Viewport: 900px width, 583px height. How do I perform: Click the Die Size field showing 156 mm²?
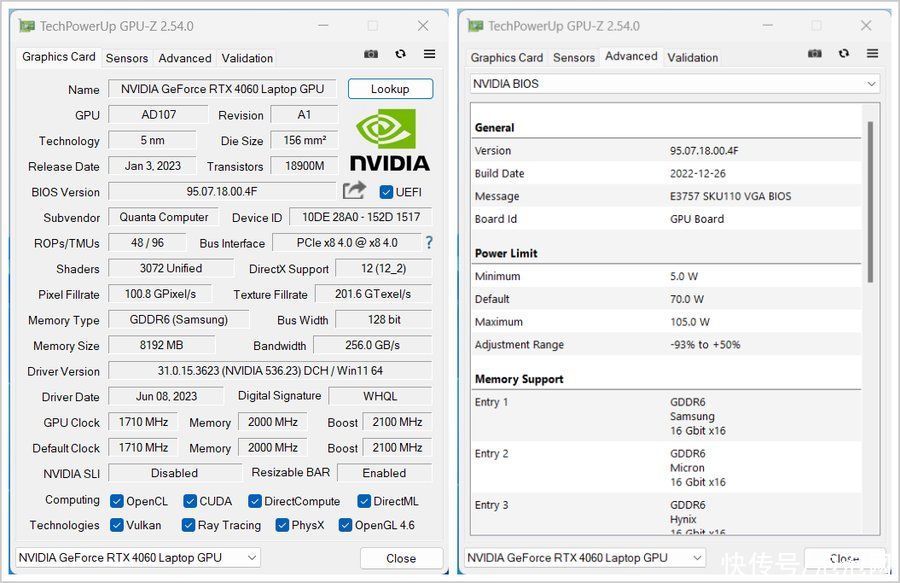(304, 141)
